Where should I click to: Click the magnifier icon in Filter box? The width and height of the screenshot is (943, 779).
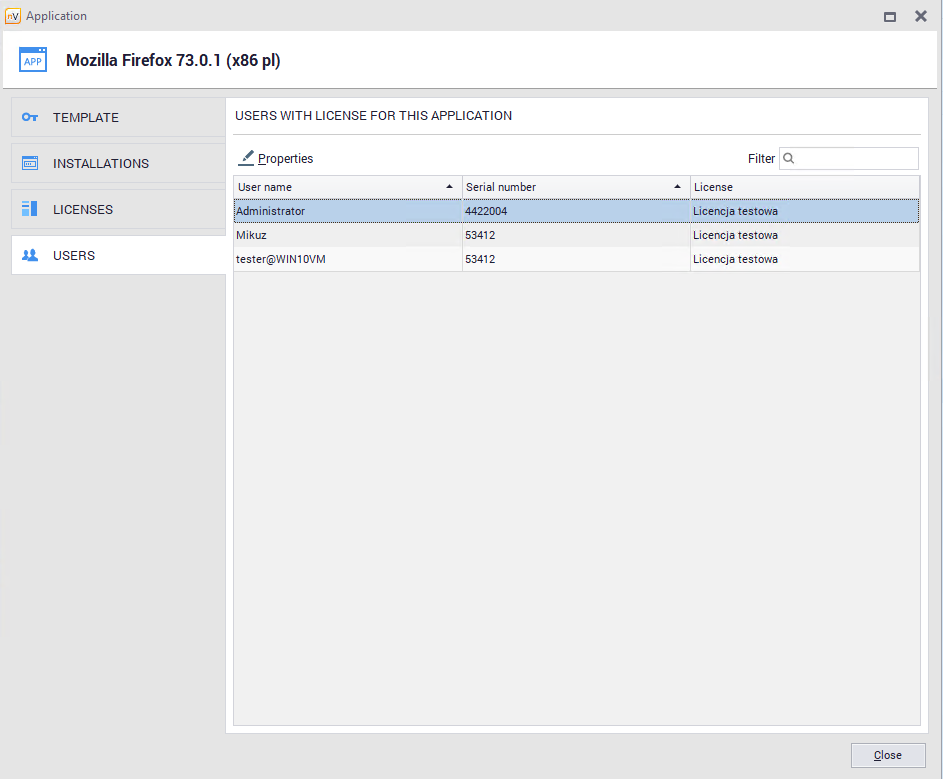click(x=789, y=158)
